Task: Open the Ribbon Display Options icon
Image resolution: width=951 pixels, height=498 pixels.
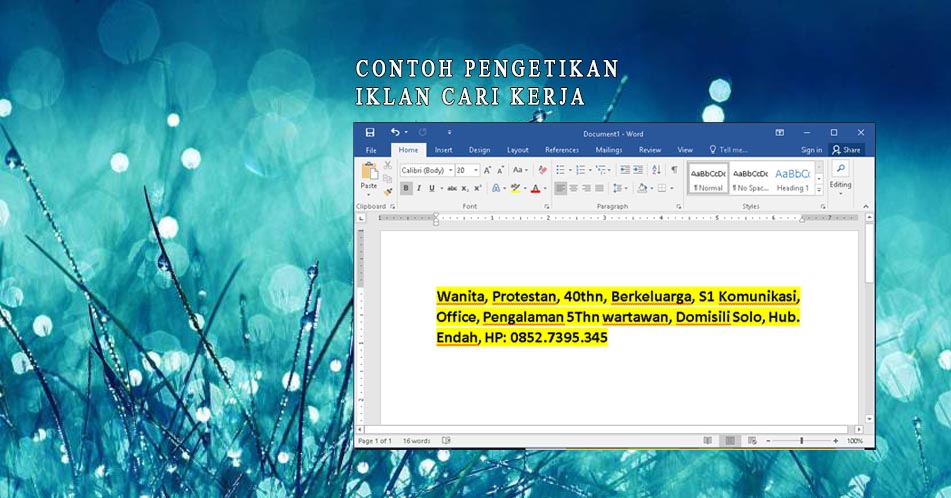Action: click(780, 132)
